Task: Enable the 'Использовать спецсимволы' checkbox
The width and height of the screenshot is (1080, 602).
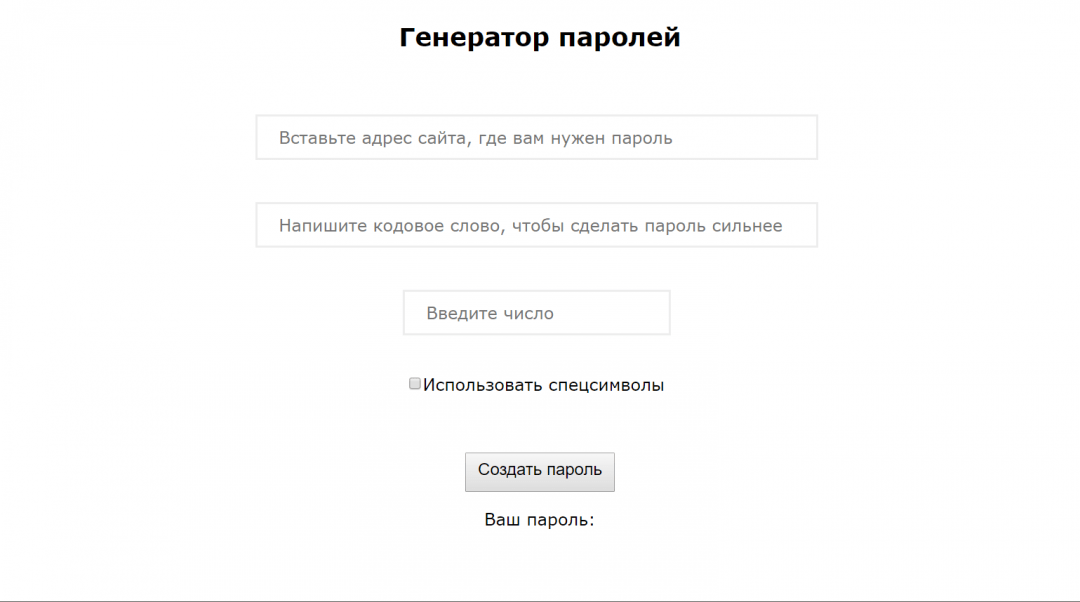Action: (x=415, y=384)
